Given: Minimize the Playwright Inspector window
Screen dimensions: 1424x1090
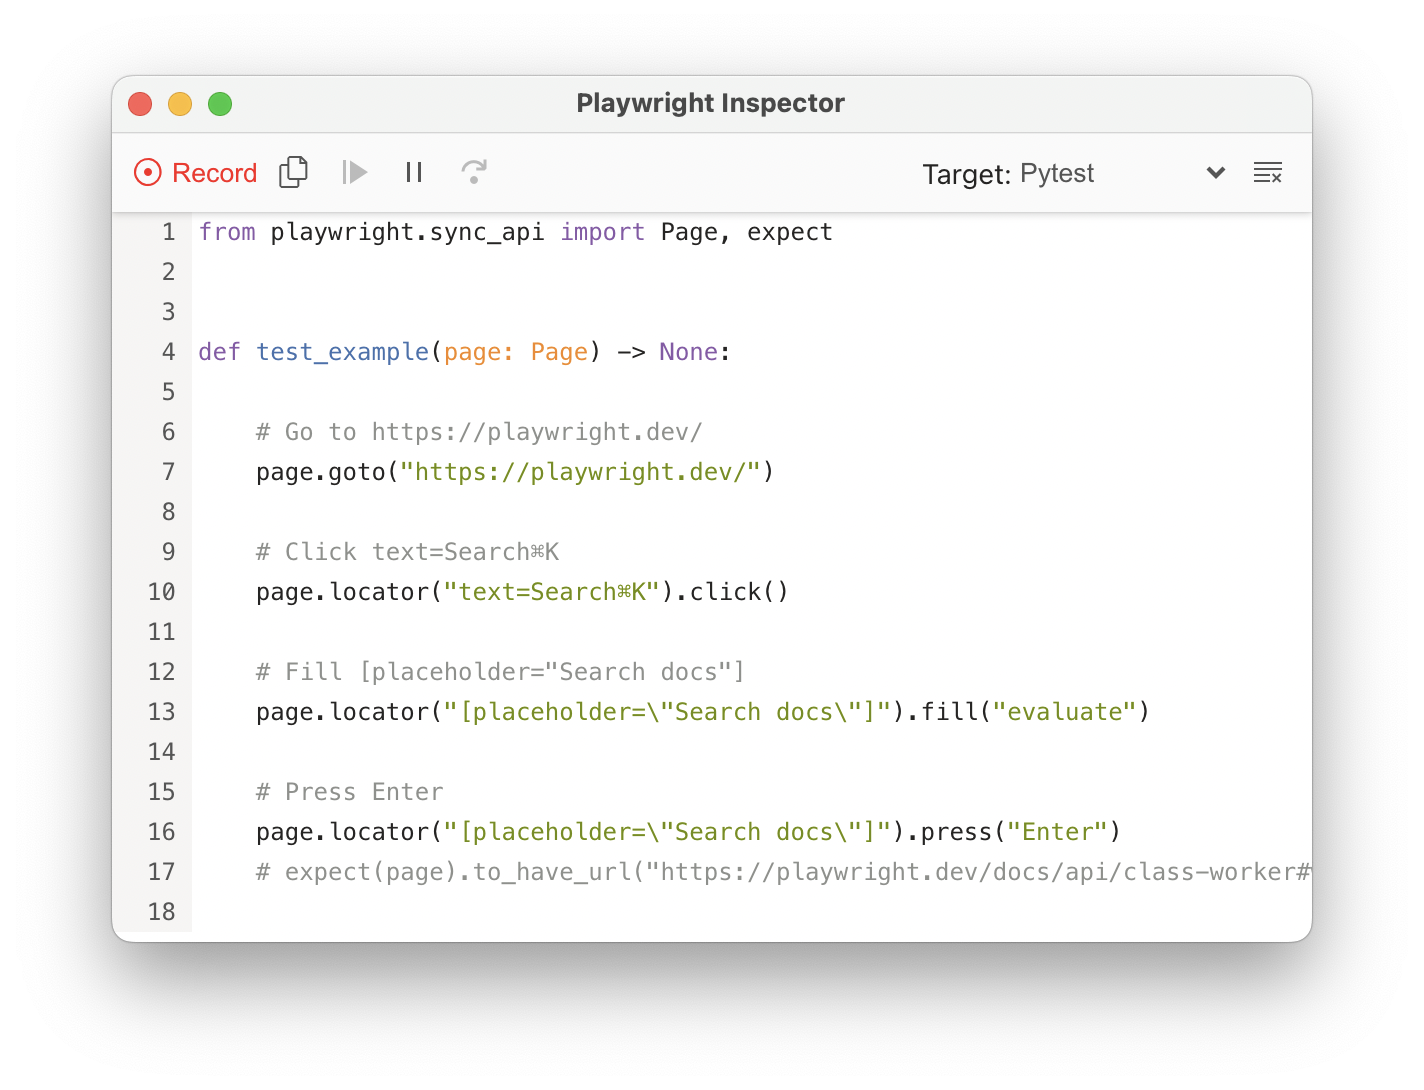Looking at the screenshot, I should point(180,103).
